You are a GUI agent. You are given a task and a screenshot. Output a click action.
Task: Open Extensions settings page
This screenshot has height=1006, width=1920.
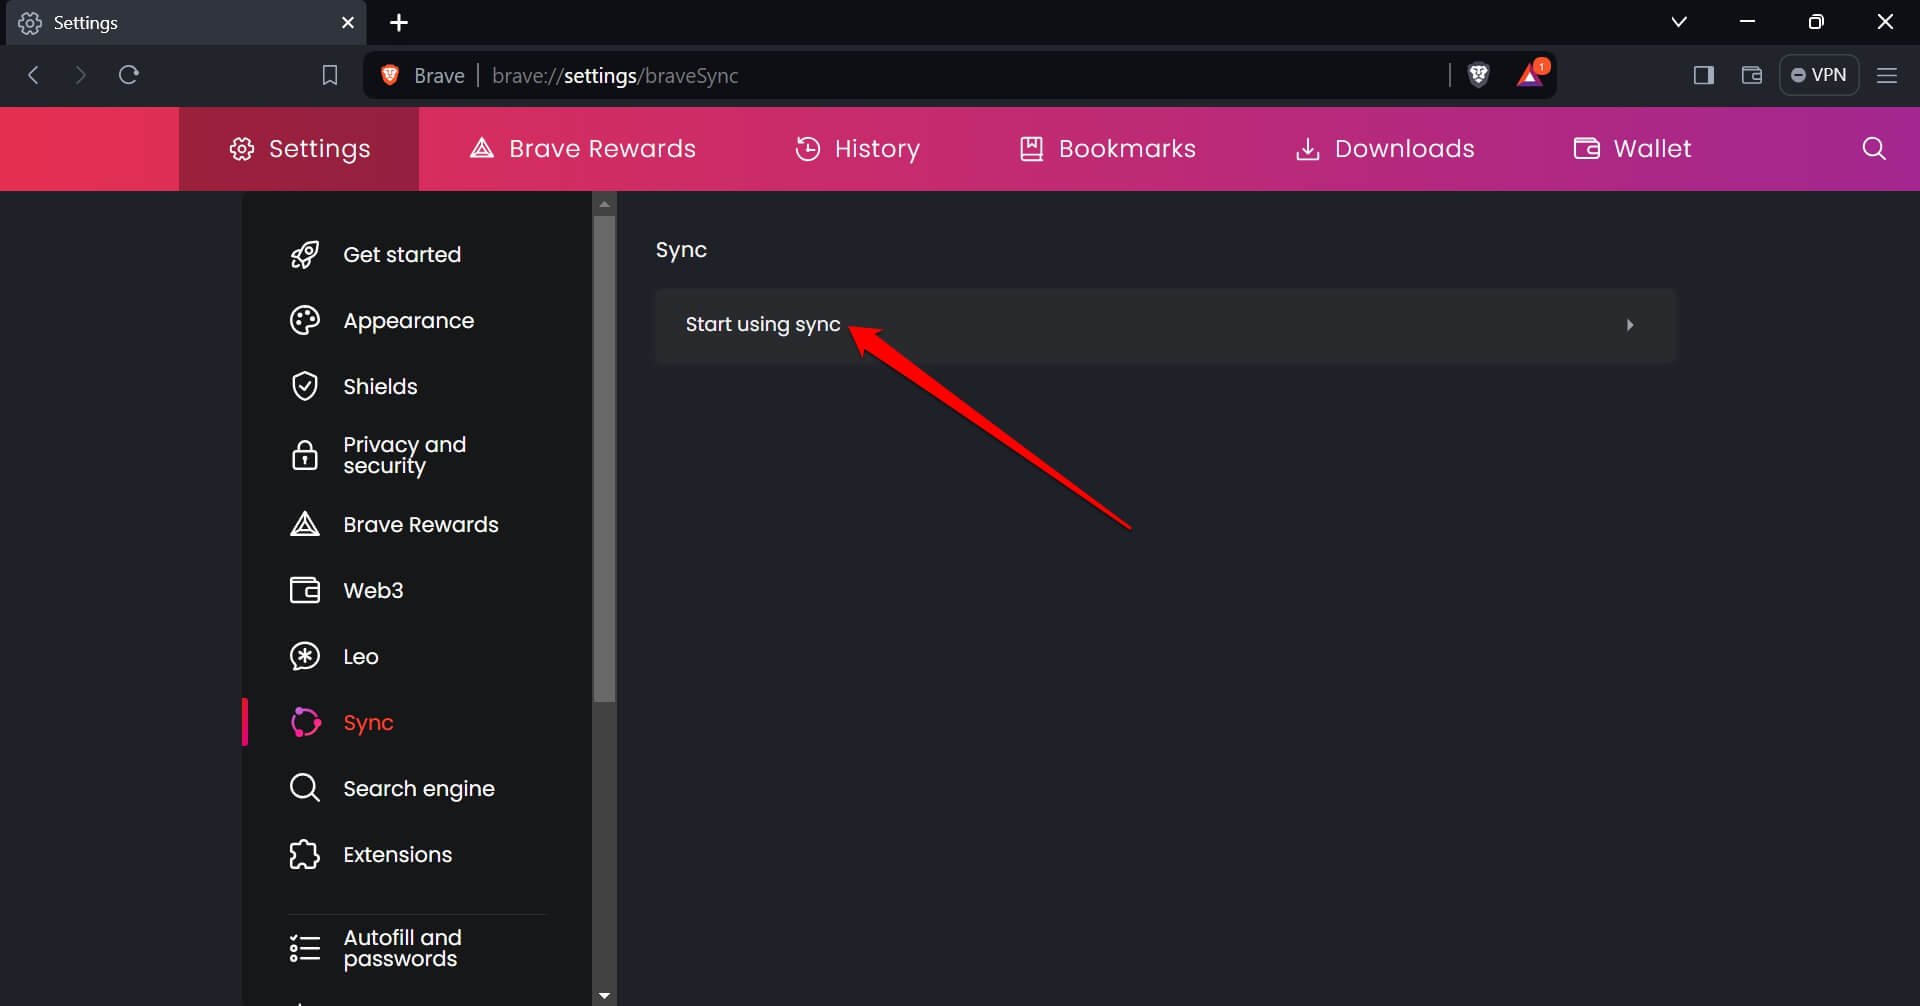(x=397, y=855)
